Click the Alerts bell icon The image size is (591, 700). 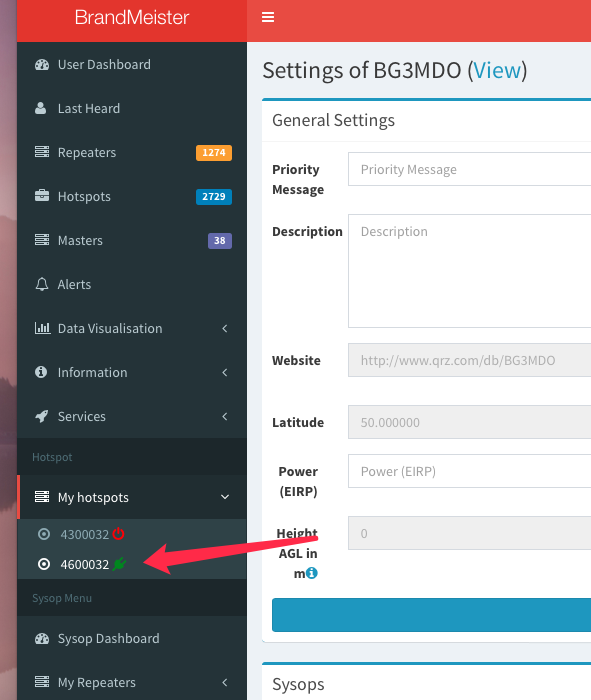(x=42, y=284)
